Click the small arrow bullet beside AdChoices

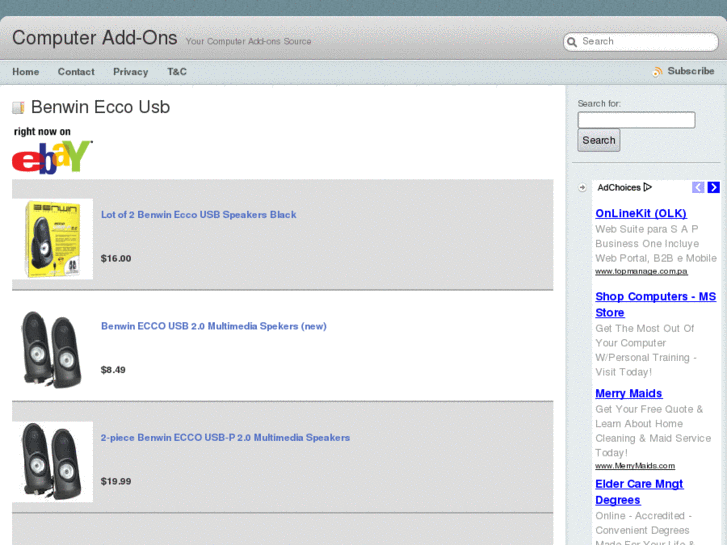(582, 187)
